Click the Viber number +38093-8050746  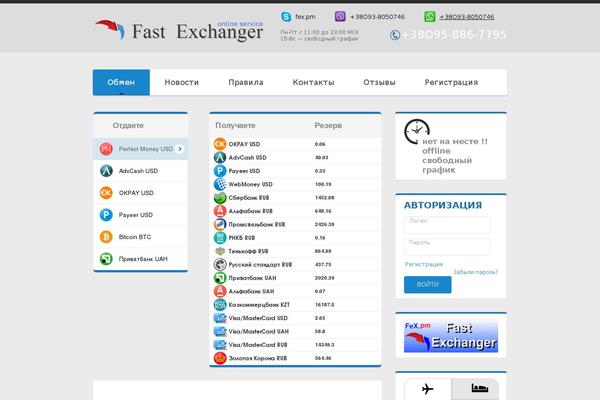[x=377, y=17]
